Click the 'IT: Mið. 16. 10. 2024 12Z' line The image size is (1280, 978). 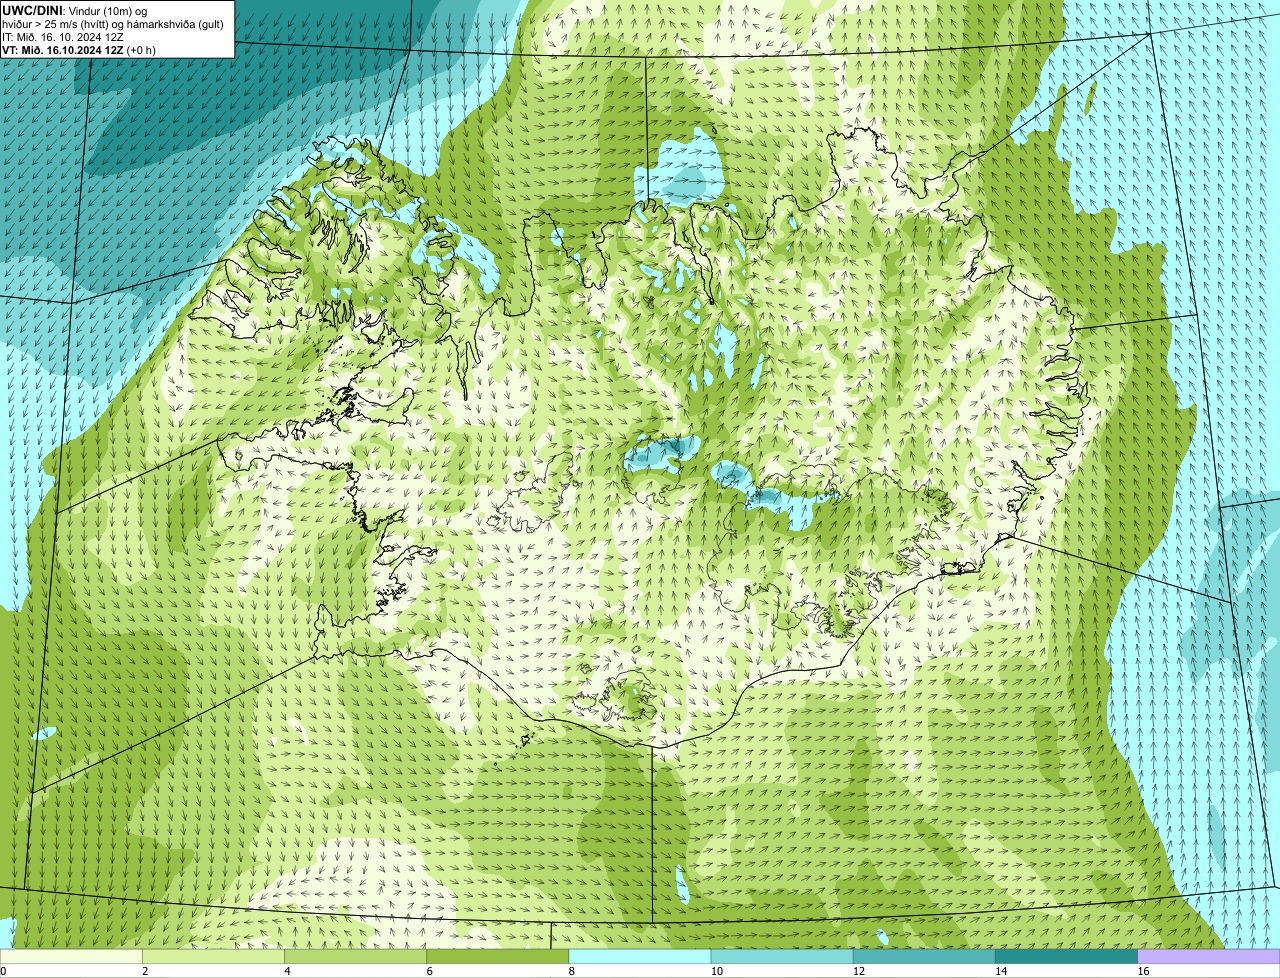click(x=63, y=36)
